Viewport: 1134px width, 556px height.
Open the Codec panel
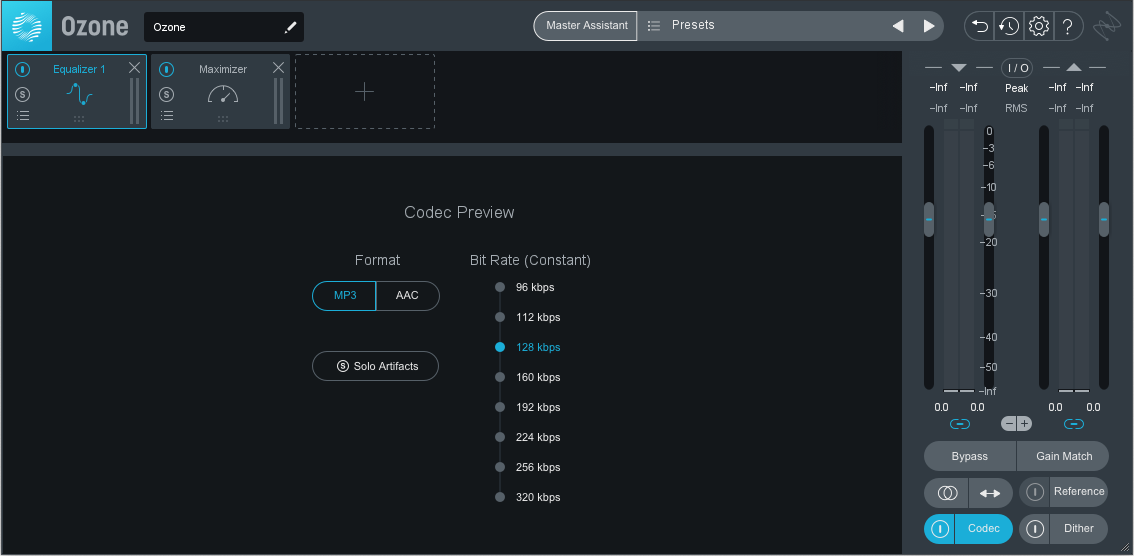click(x=984, y=529)
